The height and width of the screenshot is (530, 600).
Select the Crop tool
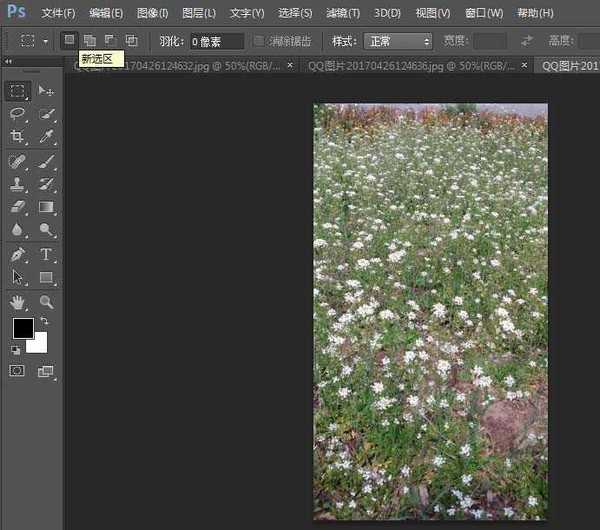pyautogui.click(x=17, y=137)
